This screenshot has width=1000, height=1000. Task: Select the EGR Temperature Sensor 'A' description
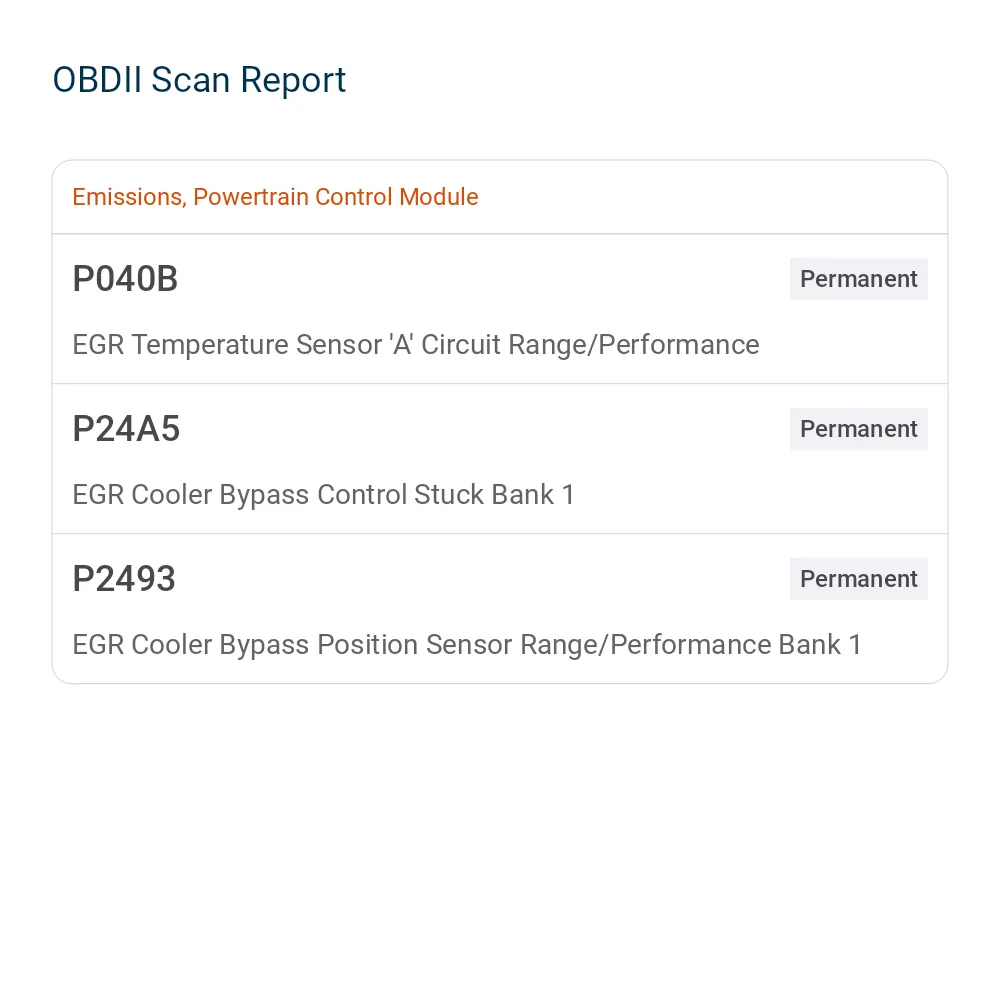tap(416, 345)
